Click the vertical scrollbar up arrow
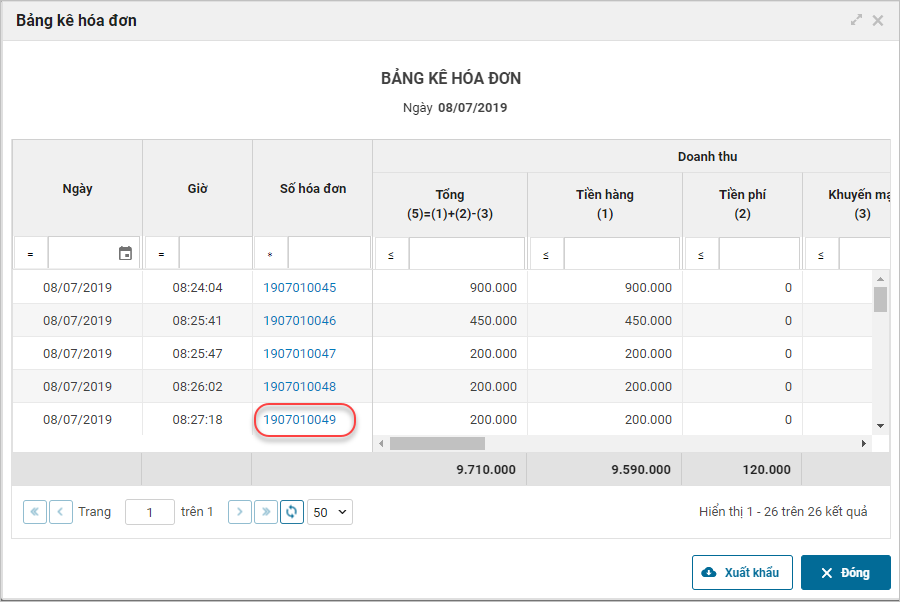The image size is (900, 602). tap(880, 279)
